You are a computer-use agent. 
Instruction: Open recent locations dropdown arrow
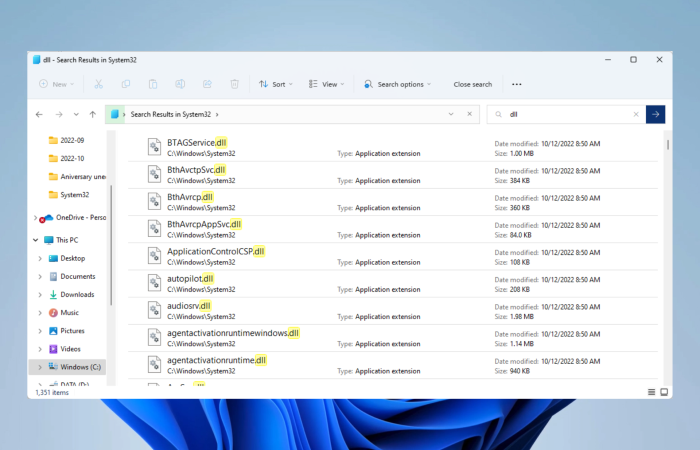click(76, 114)
